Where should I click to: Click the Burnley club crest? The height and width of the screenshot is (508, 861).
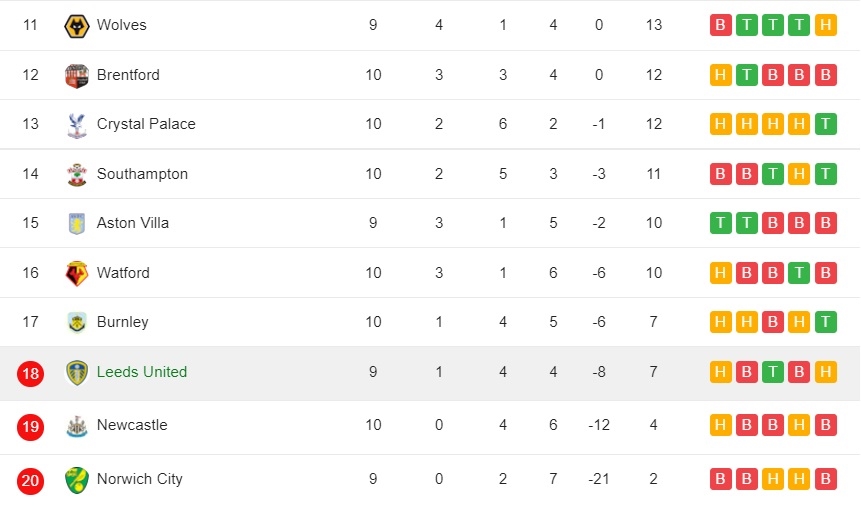(77, 322)
